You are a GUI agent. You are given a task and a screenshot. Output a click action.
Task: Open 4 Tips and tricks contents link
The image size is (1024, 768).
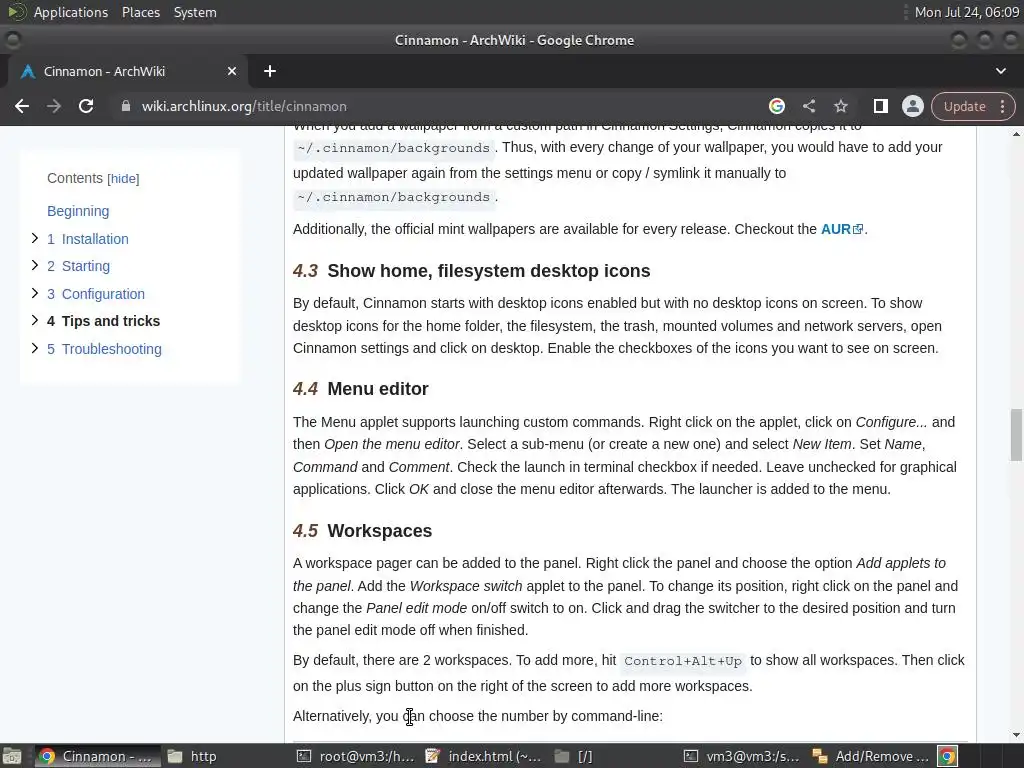pyautogui.click(x=103, y=321)
